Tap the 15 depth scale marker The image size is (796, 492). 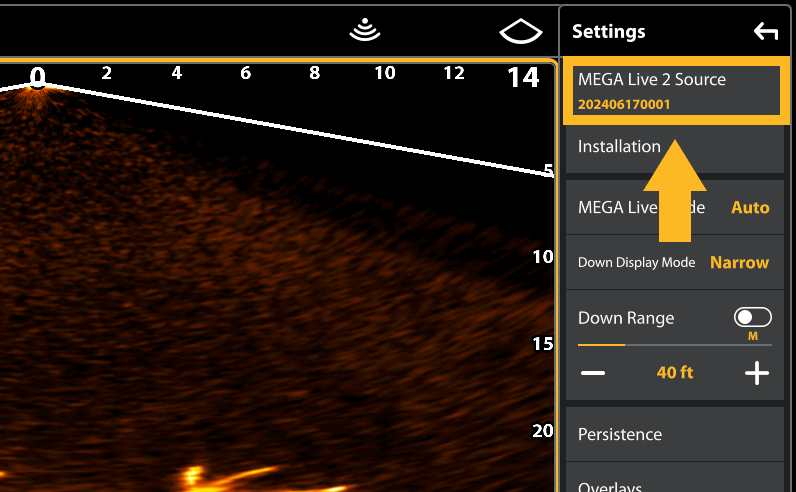(x=542, y=344)
